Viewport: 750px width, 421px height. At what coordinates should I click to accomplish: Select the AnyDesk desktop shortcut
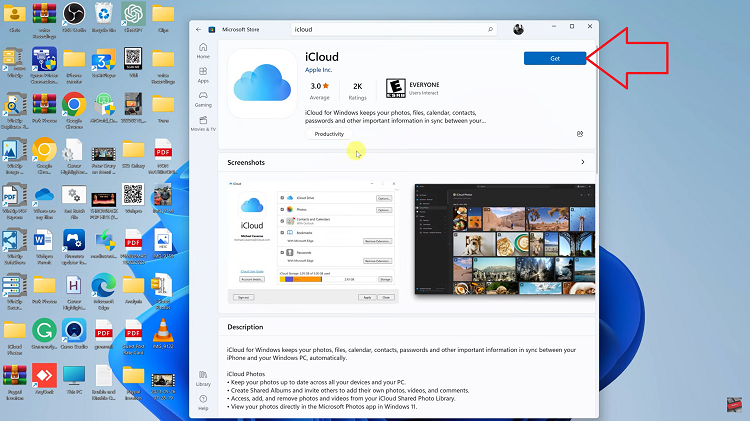coord(44,379)
